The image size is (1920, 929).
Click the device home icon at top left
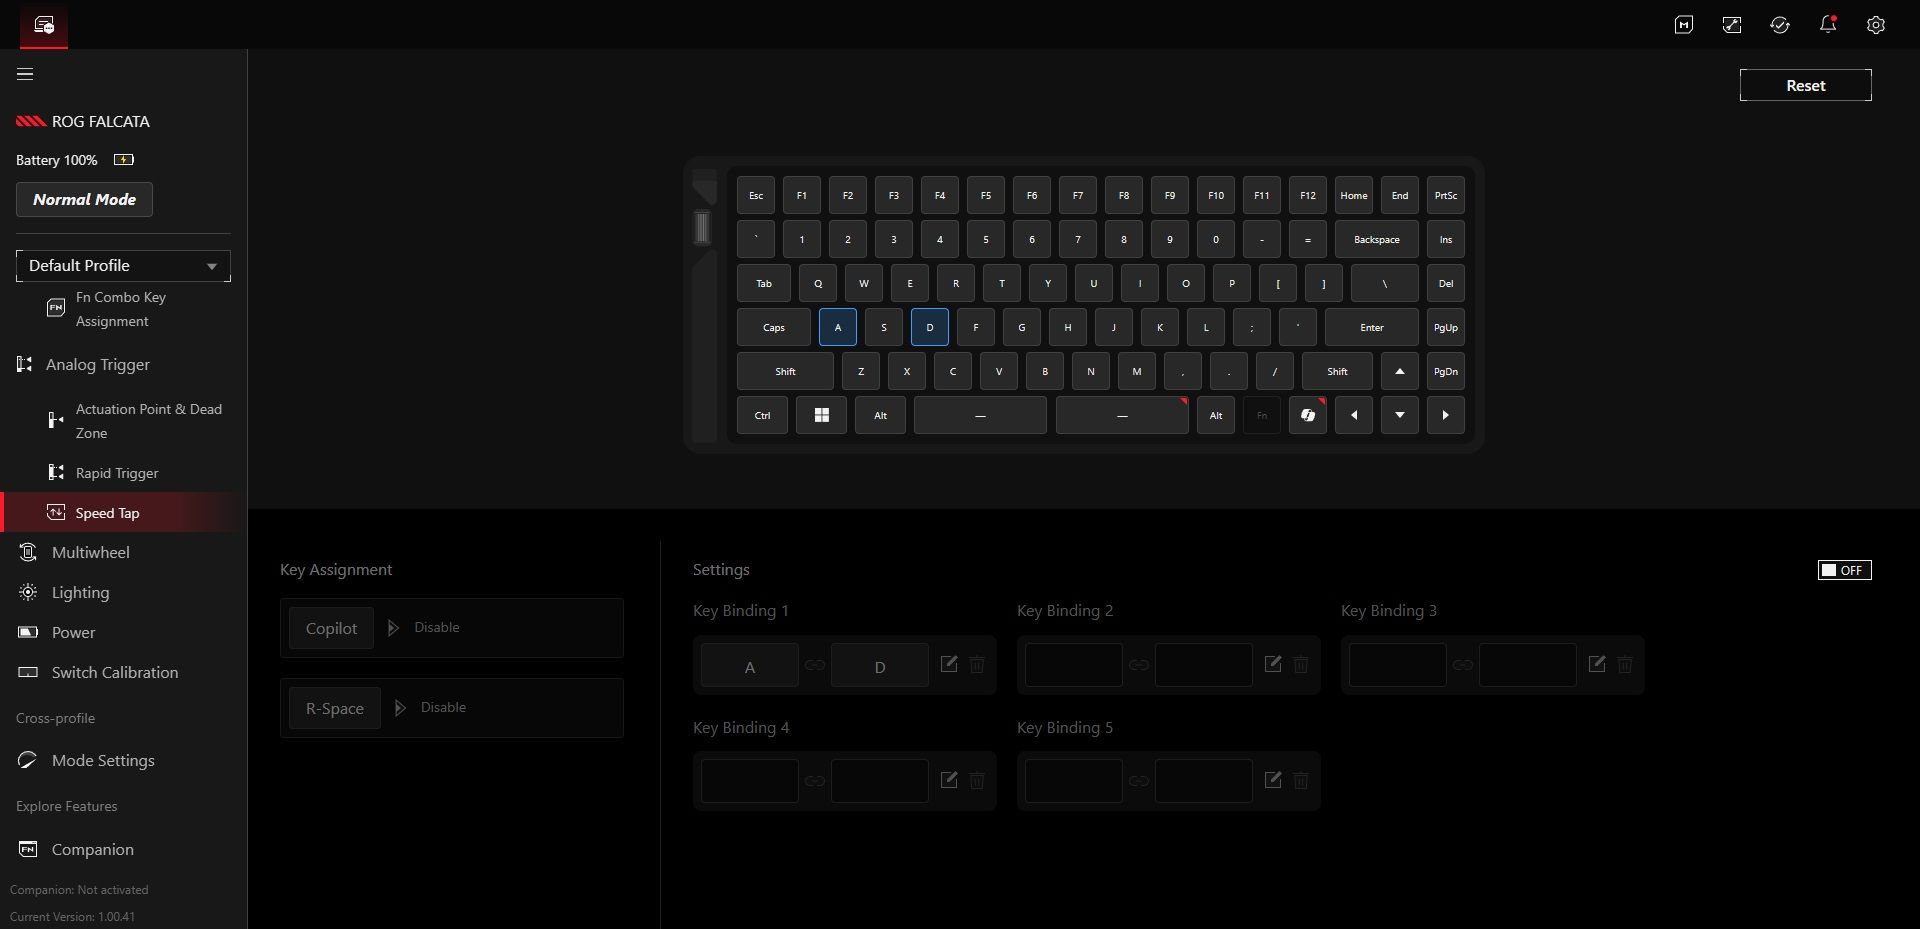pos(44,25)
